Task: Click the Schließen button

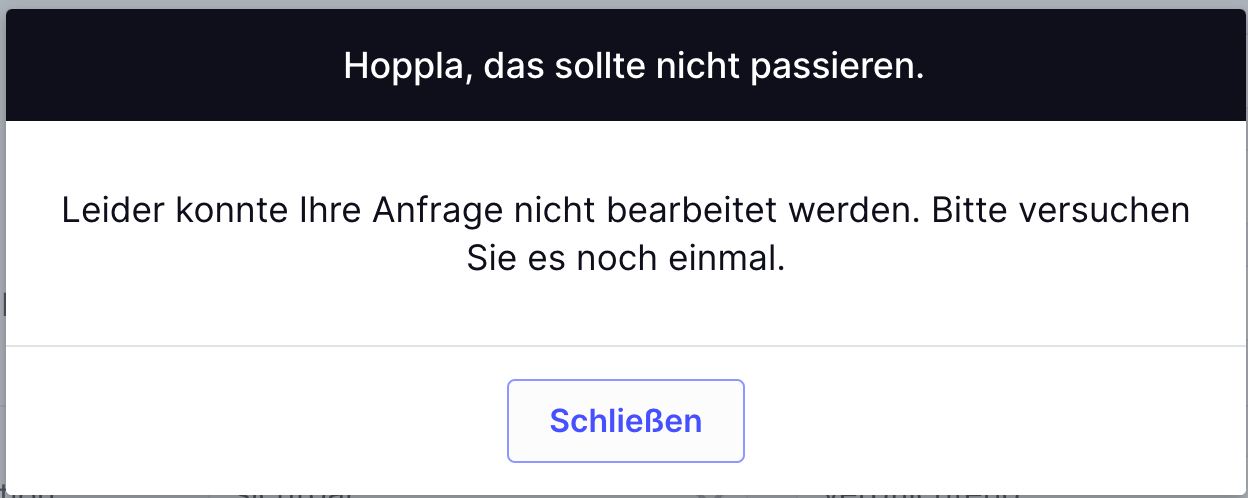Action: point(625,421)
